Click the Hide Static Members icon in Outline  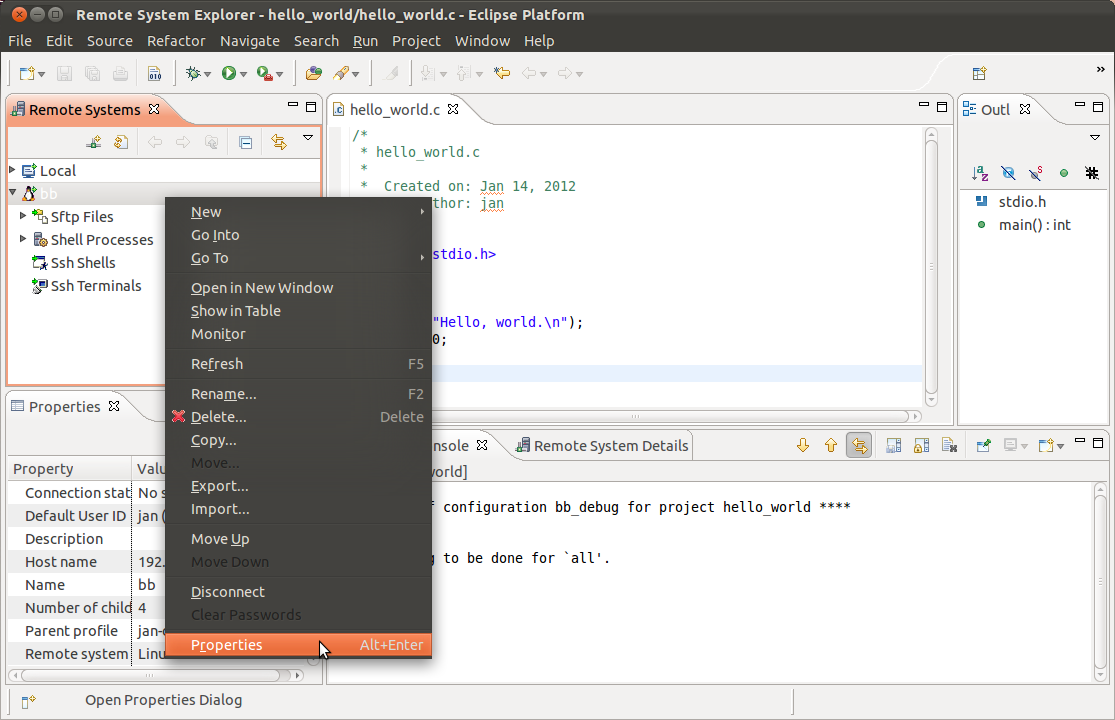(x=1035, y=173)
